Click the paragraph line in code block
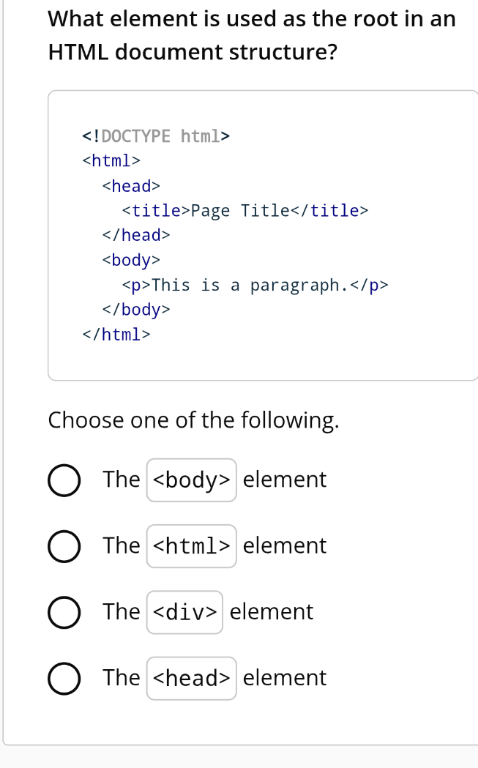Viewport: 478px width, 768px height. 255,285
